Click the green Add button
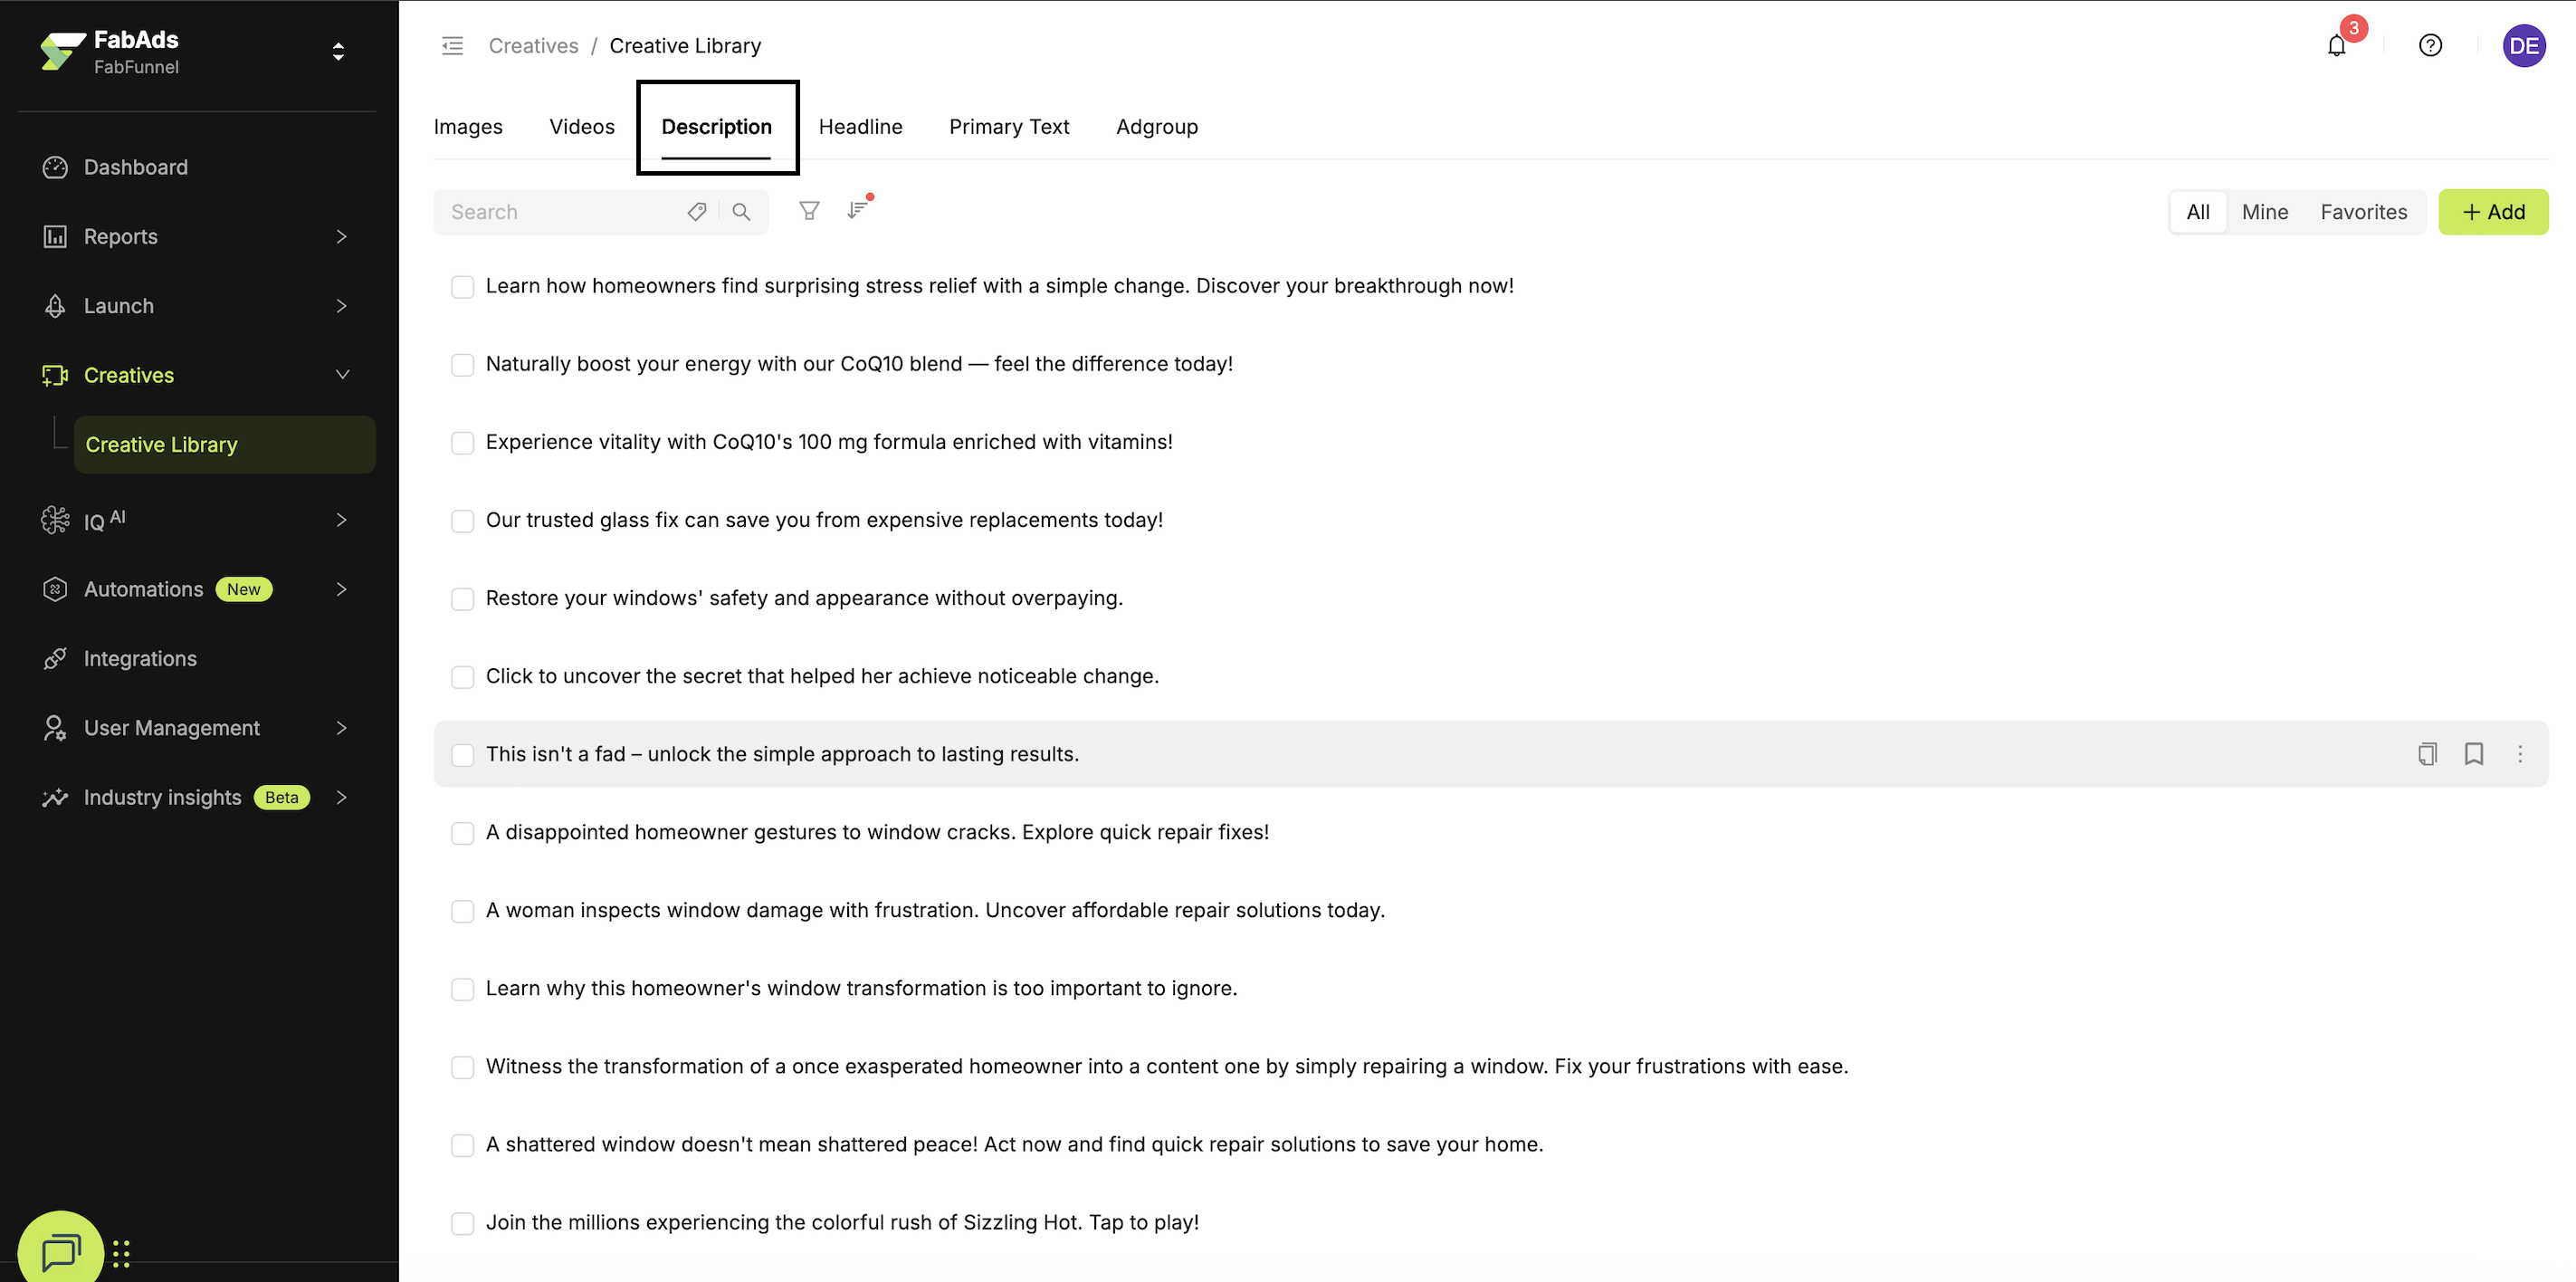Viewport: 2576px width, 1282px height. (x=2493, y=212)
